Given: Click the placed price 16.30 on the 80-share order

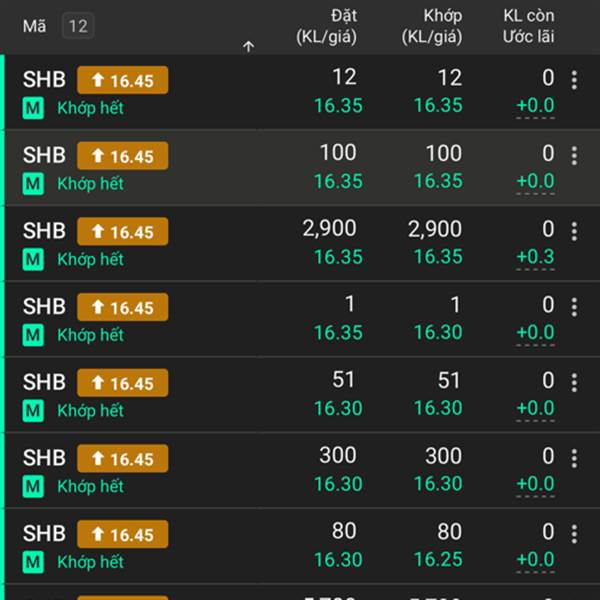Looking at the screenshot, I should tap(338, 559).
